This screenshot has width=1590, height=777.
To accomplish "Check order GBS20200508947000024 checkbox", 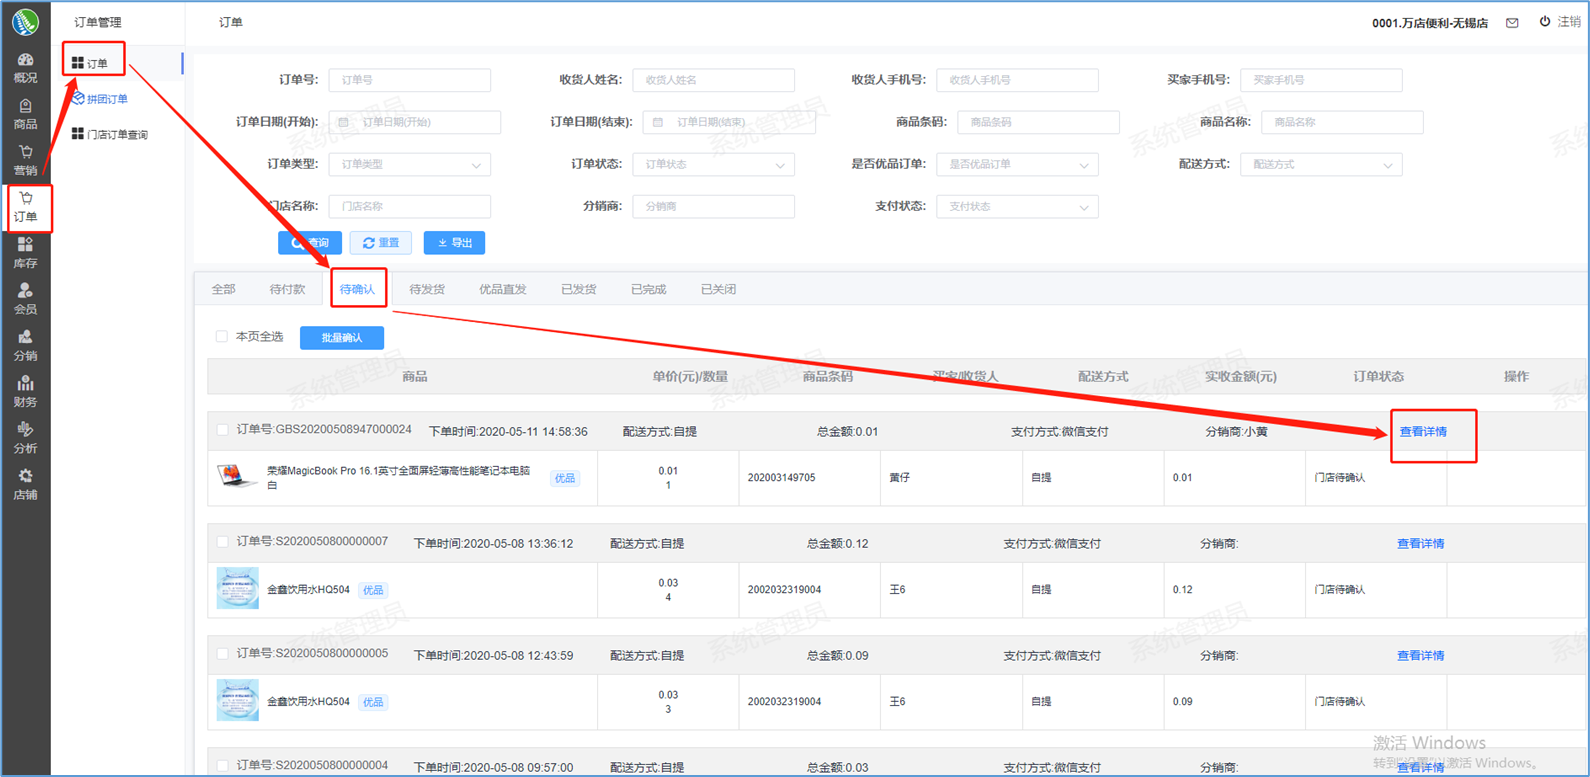I will tap(222, 430).
